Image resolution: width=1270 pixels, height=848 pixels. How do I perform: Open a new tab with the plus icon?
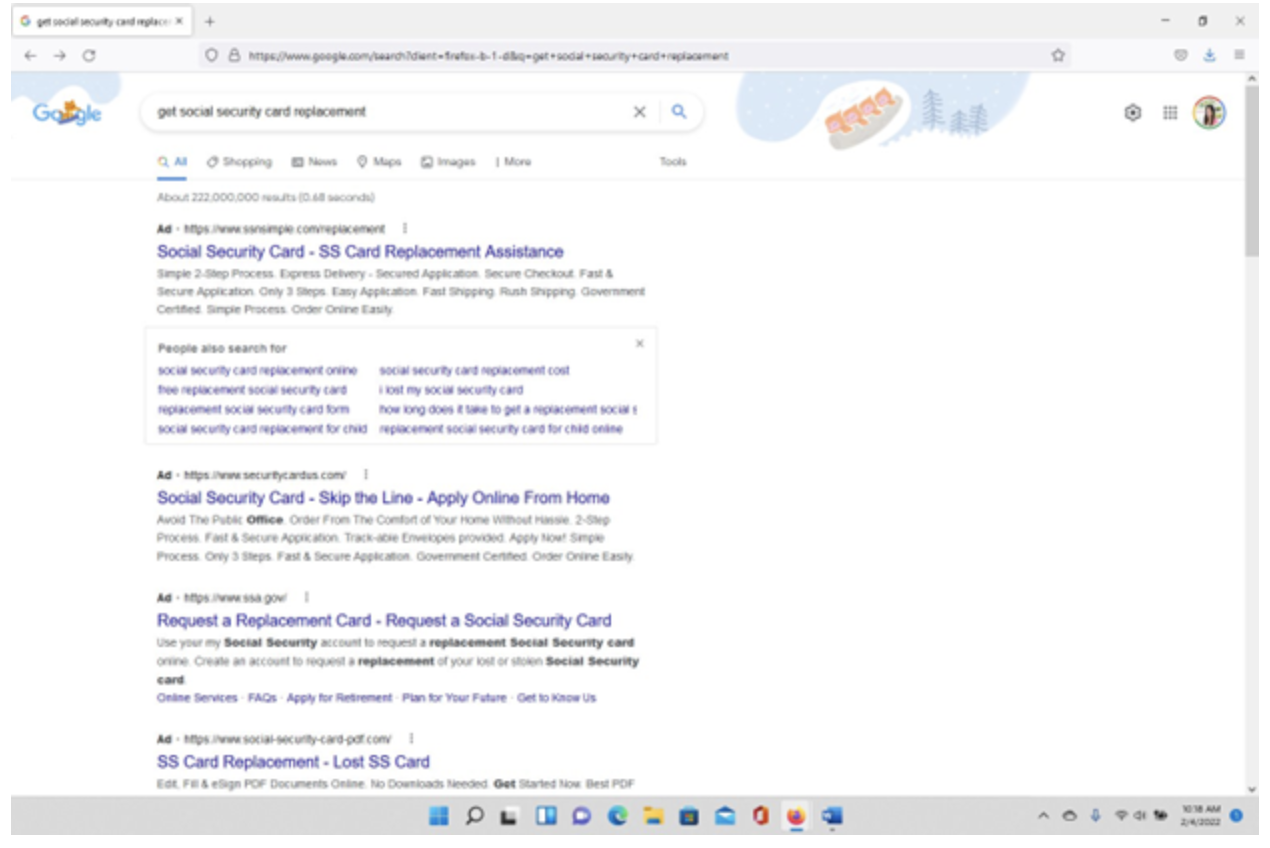click(209, 21)
